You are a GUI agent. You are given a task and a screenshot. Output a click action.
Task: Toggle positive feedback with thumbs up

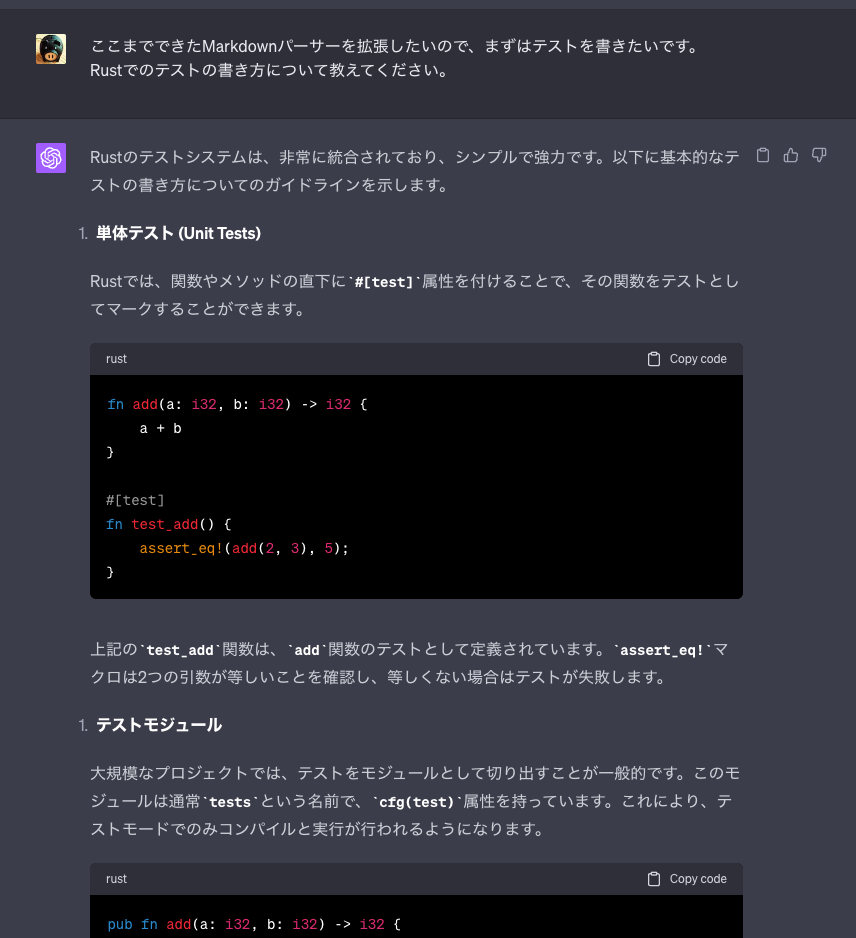[x=791, y=155]
